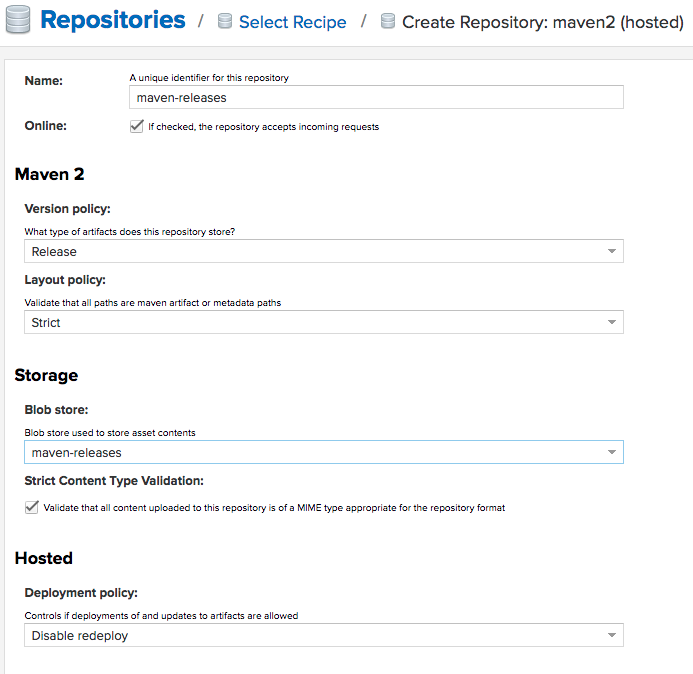
Task: Go back to Select Recipe
Action: (293, 22)
